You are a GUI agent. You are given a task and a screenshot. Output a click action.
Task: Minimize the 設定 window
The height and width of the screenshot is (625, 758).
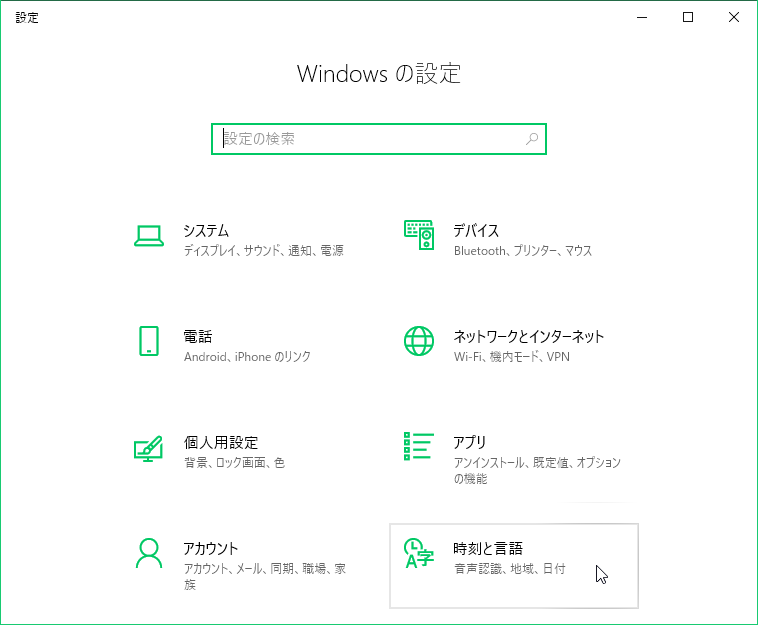click(642, 17)
